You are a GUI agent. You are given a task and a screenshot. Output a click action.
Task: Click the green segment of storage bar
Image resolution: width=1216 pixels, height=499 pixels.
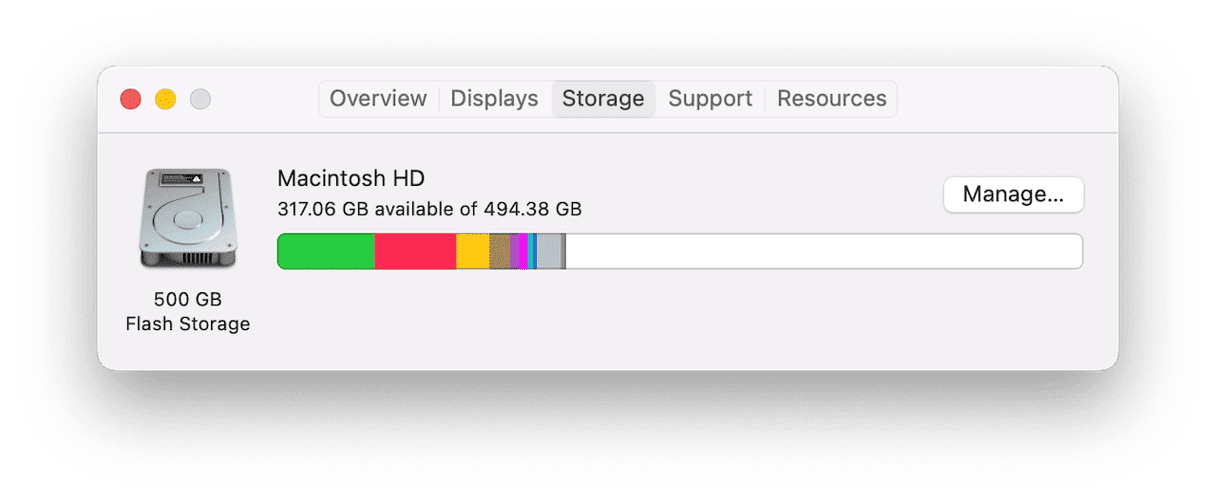pyautogui.click(x=326, y=251)
